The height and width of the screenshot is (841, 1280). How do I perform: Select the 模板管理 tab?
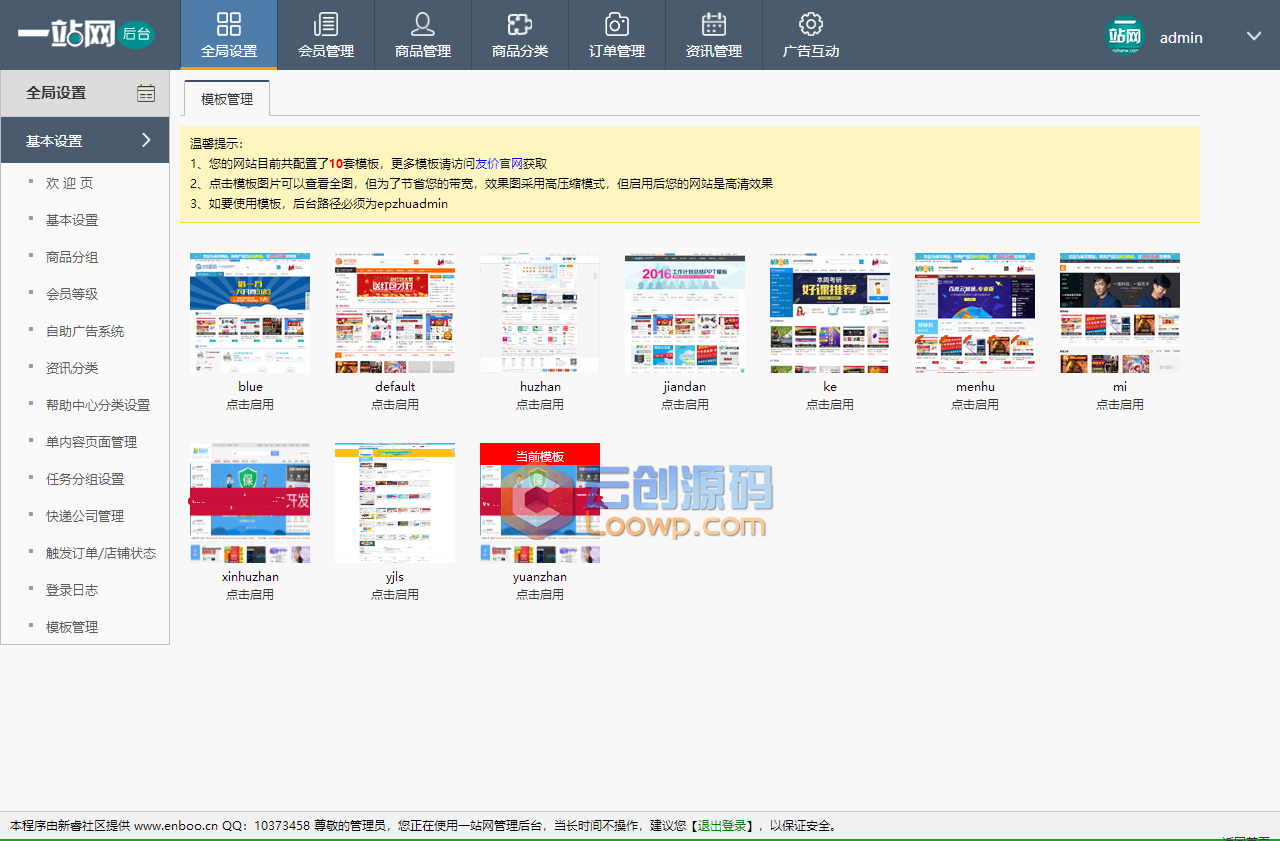(x=227, y=99)
